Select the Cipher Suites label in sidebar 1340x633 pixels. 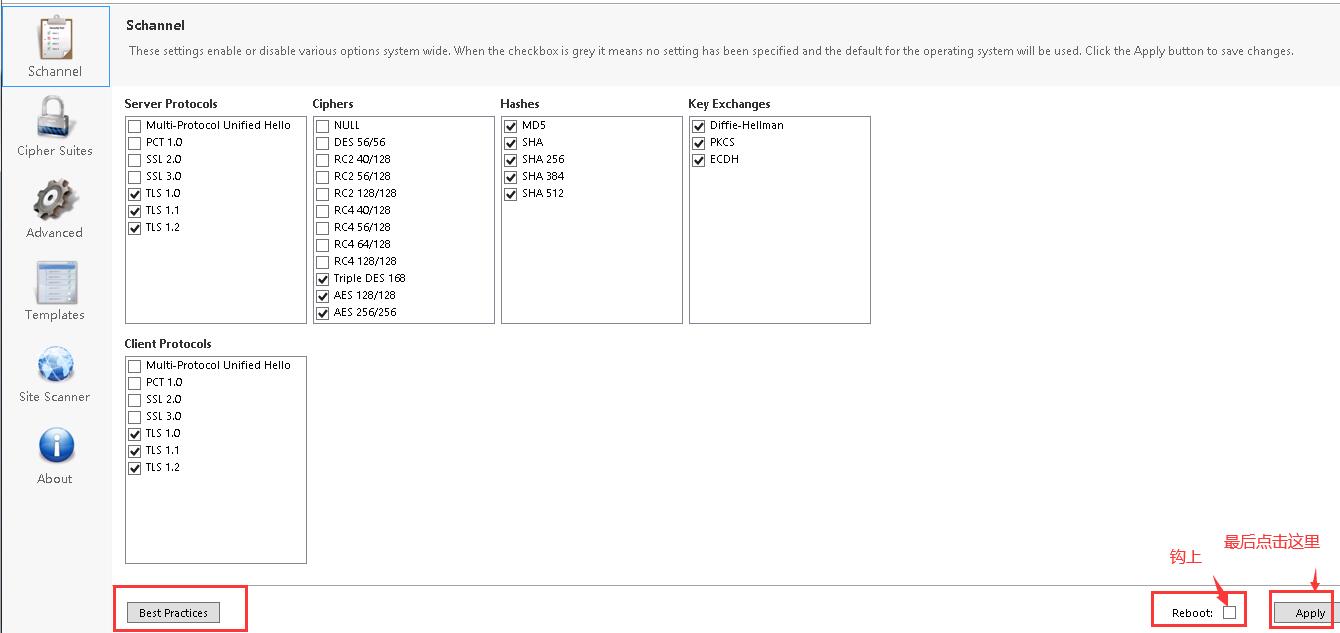[x=55, y=151]
